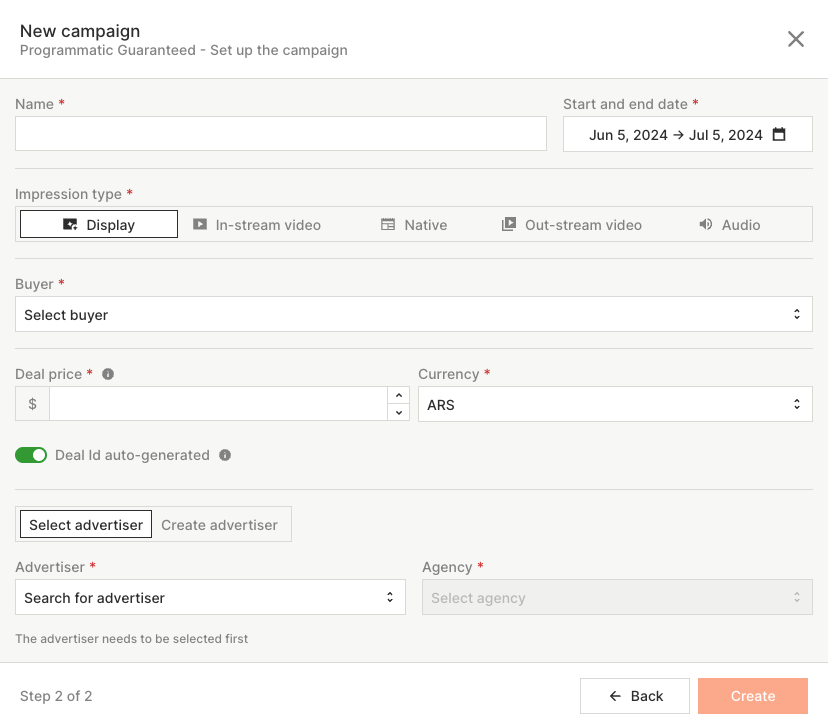Screen dimensions: 828x728
Task: Open the Currency dropdown showing ARS
Action: [x=615, y=405]
